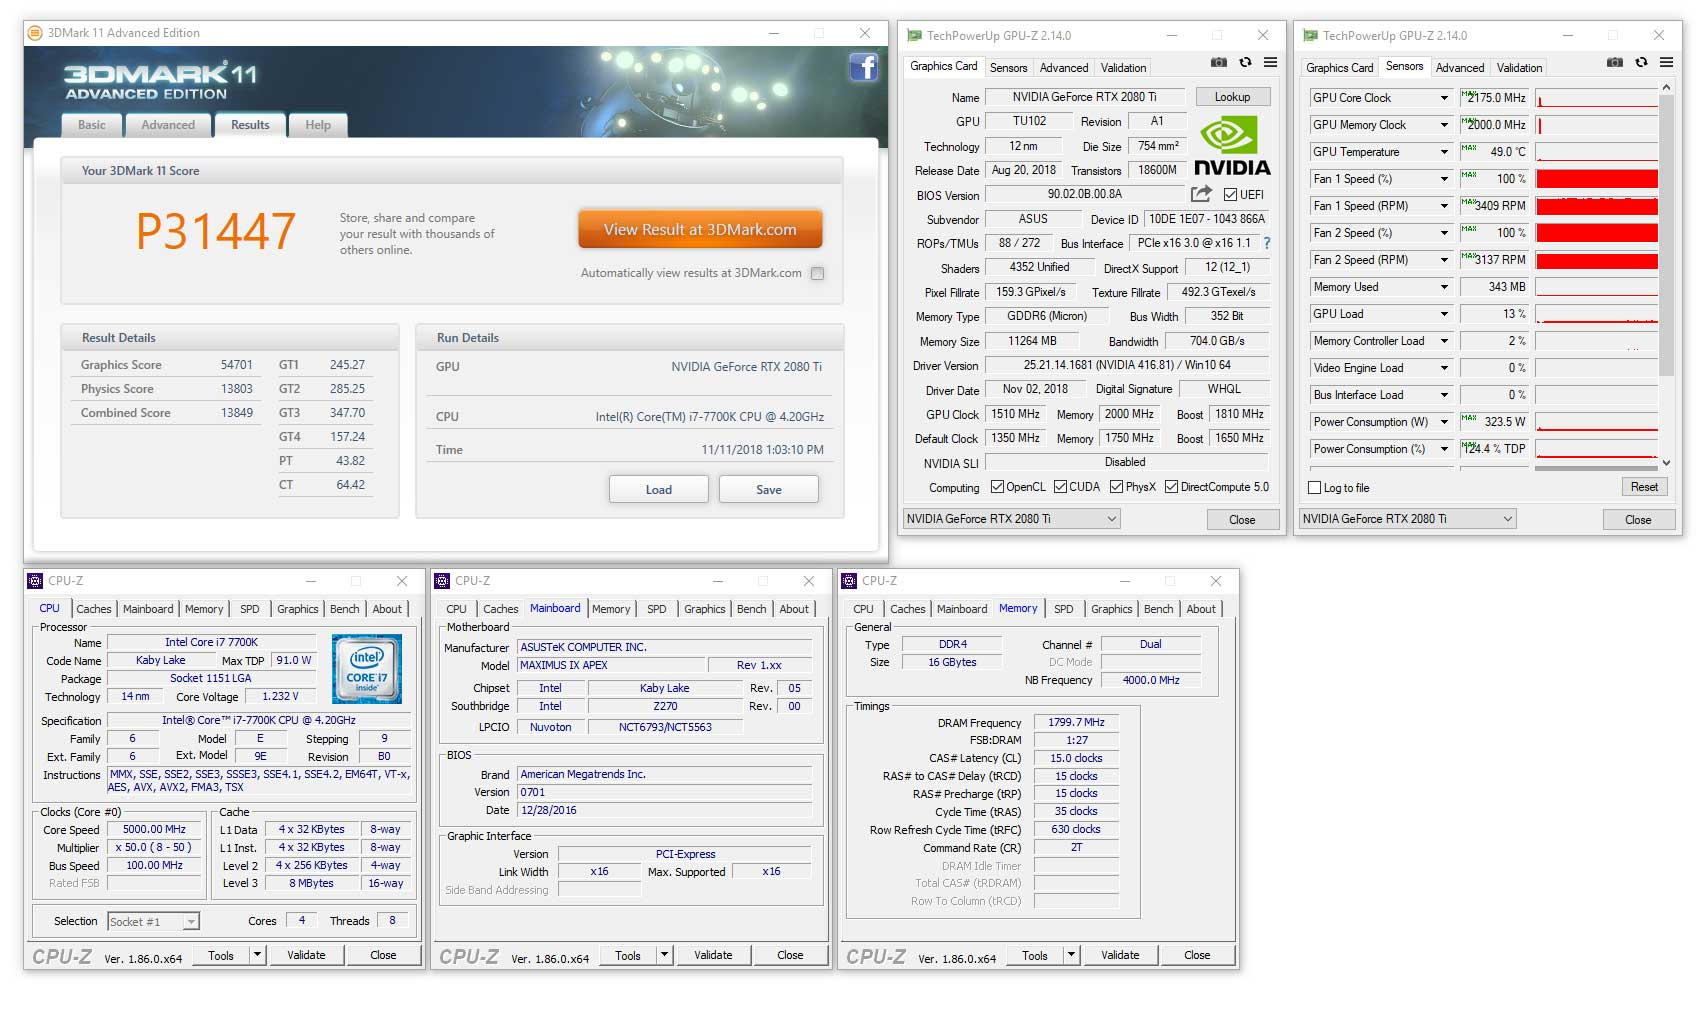Image resolution: width=1699 pixels, height=1018 pixels.
Task: Click the Intel Core i7 badge in CPU-Z
Action: tap(366, 668)
